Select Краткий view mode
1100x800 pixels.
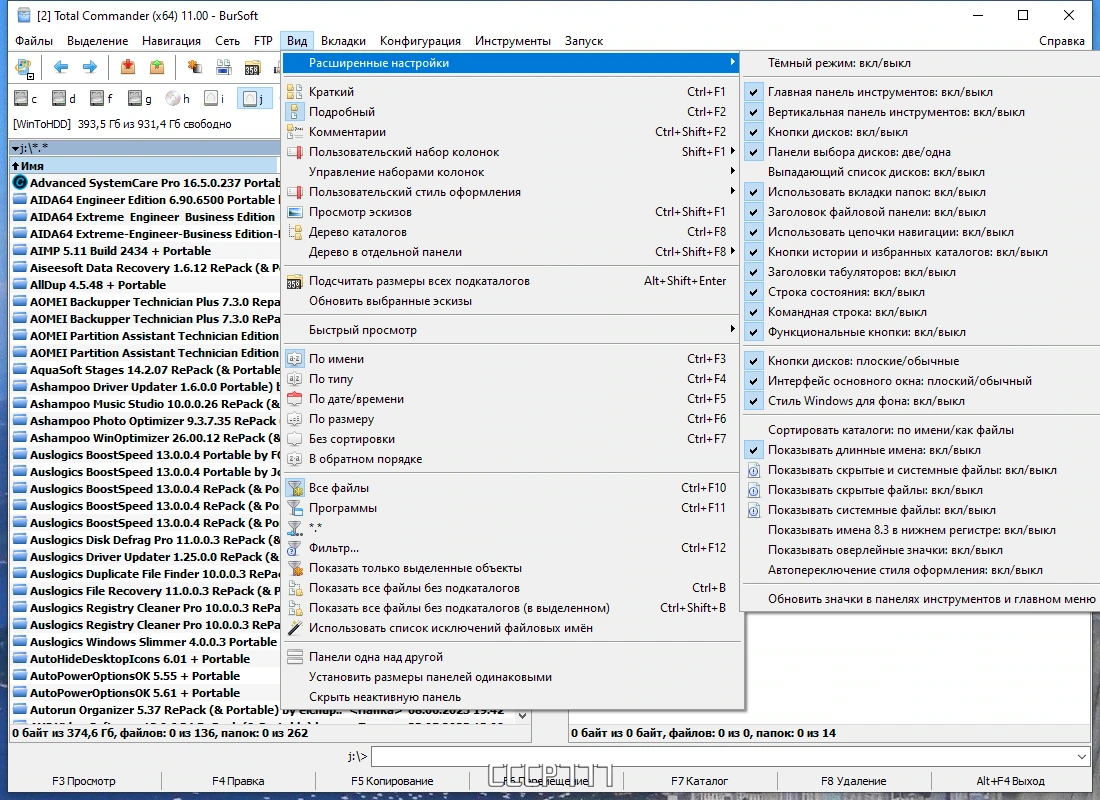pyautogui.click(x=512, y=91)
